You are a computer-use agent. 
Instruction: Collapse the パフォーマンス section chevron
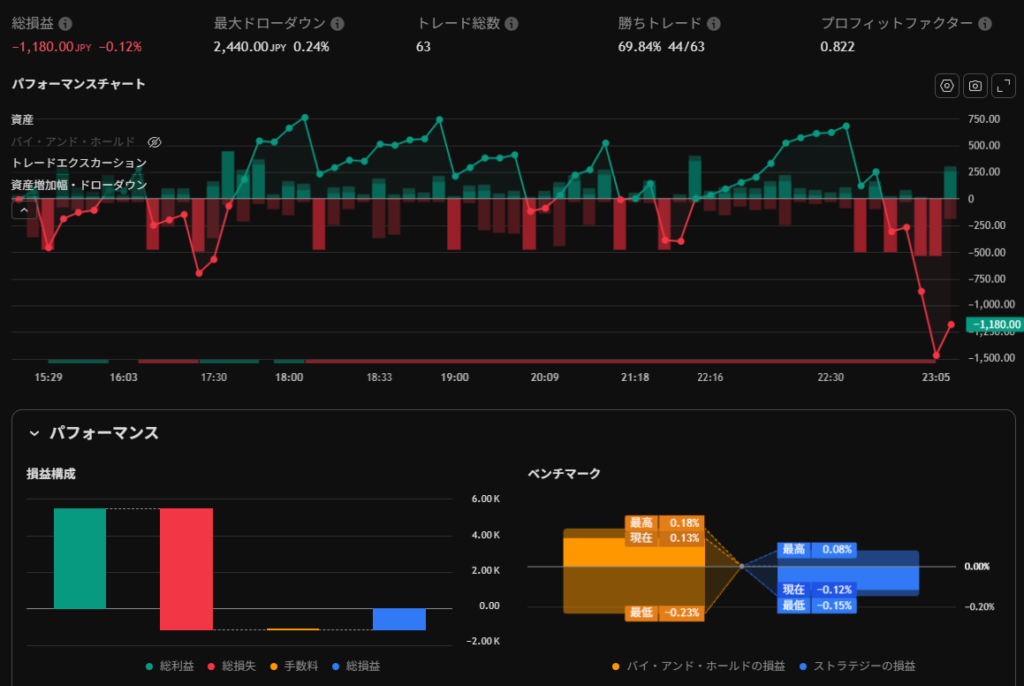tap(34, 433)
